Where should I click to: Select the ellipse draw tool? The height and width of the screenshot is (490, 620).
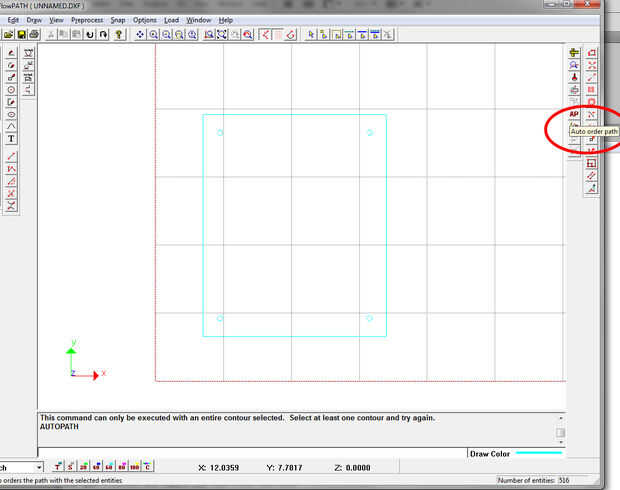point(11,115)
